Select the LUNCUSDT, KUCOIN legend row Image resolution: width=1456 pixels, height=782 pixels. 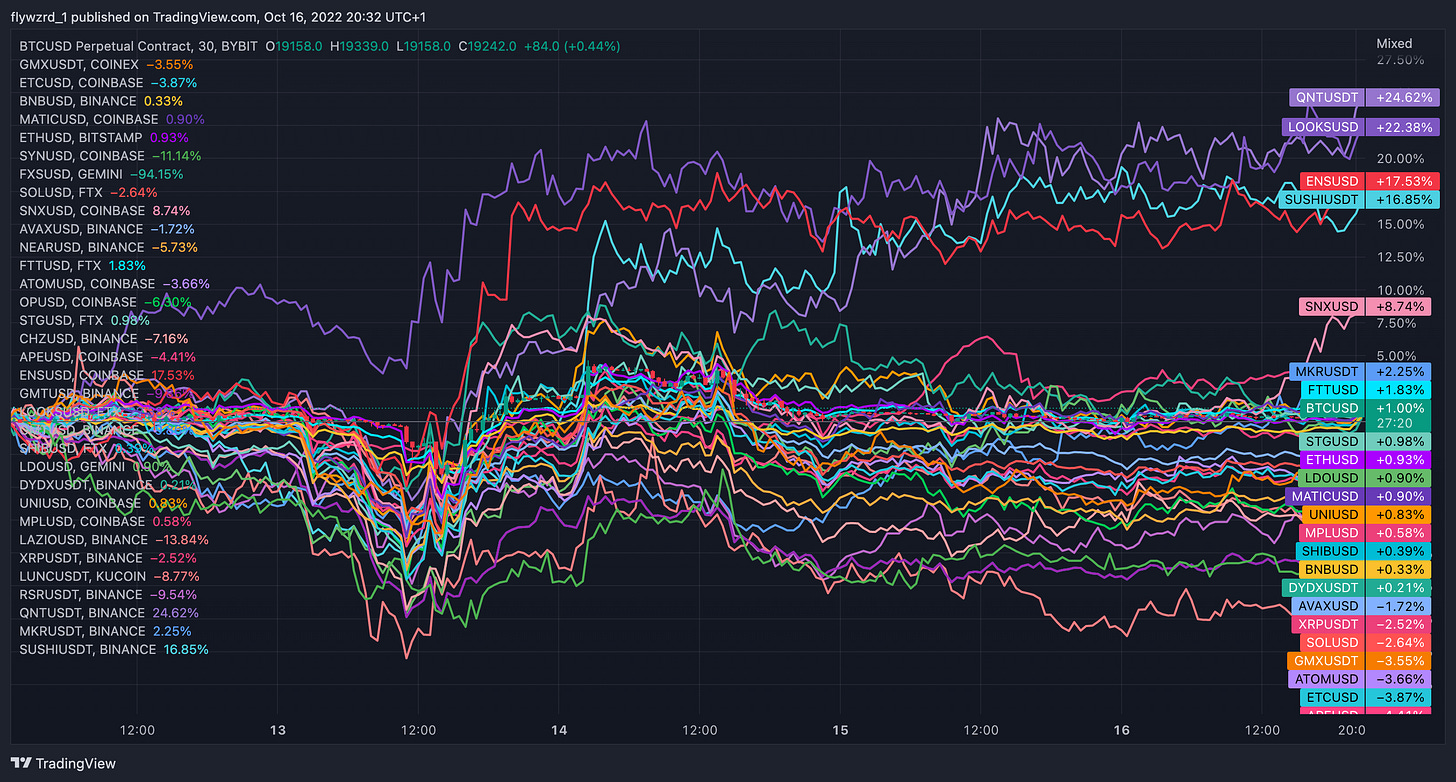click(109, 577)
